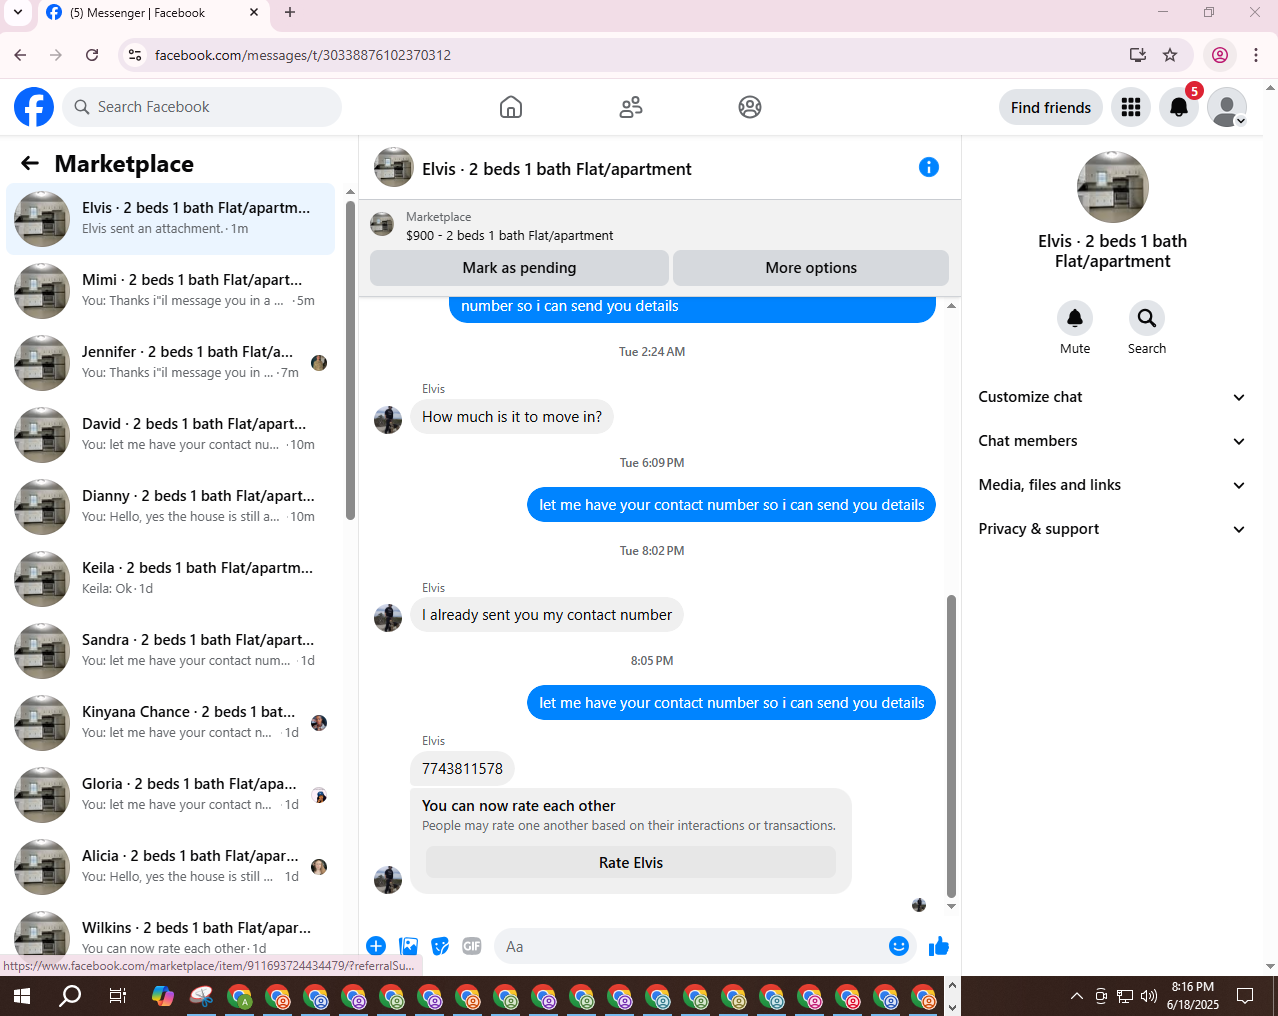Expand Customize chat section
Image resolution: width=1278 pixels, height=1016 pixels.
click(1112, 397)
